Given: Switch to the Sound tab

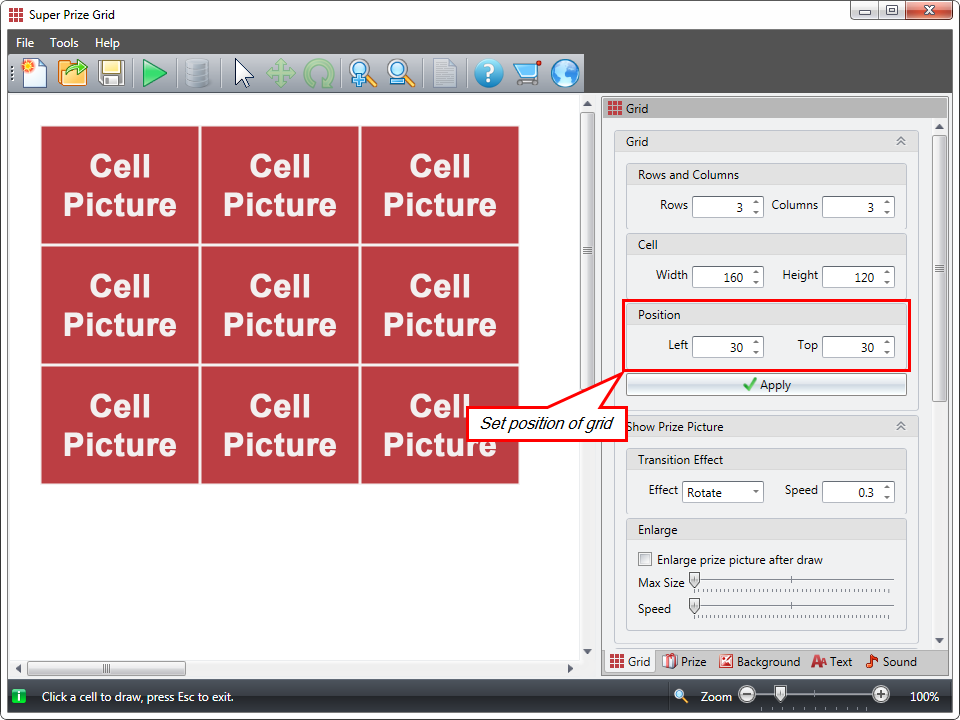Looking at the screenshot, I should coord(890,662).
